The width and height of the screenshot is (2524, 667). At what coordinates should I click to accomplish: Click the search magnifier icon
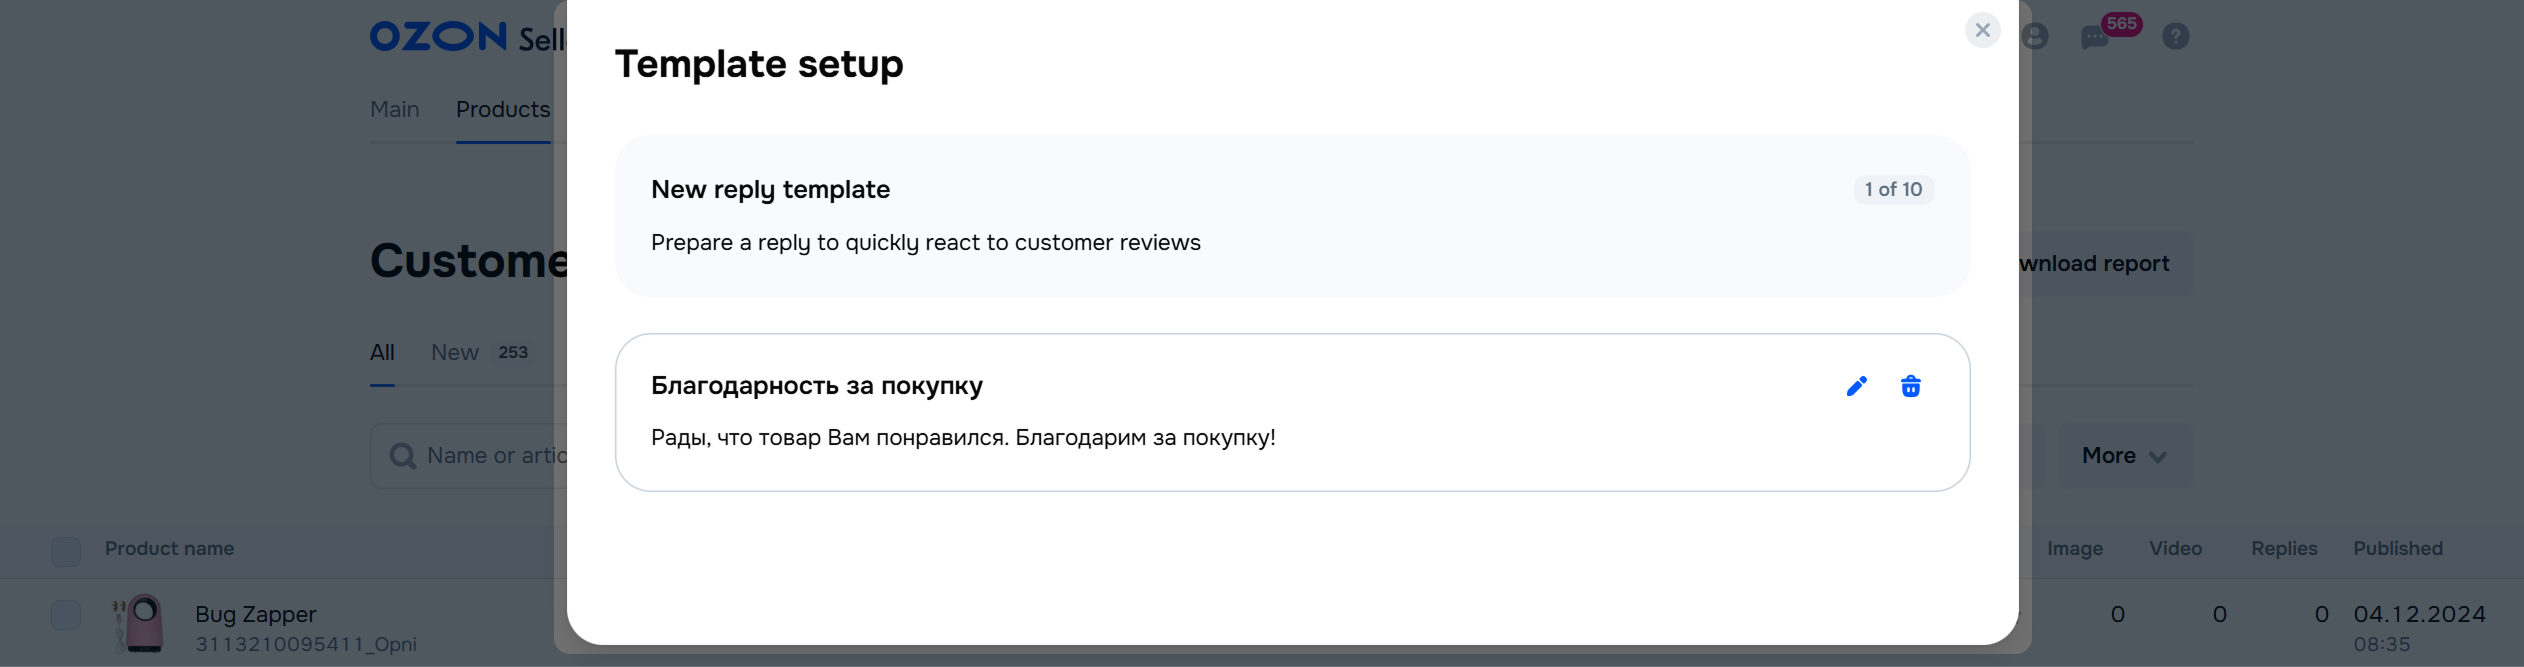(403, 456)
